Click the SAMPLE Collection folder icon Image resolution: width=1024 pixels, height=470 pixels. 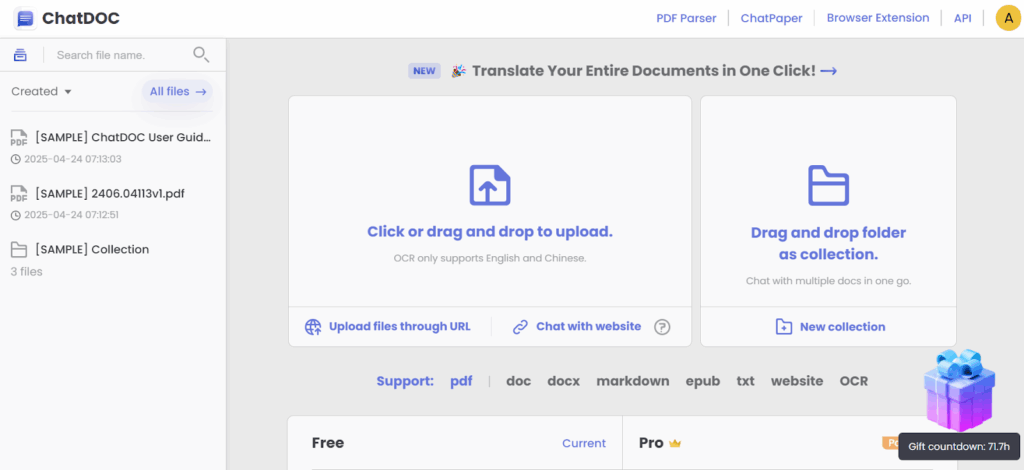pos(19,249)
